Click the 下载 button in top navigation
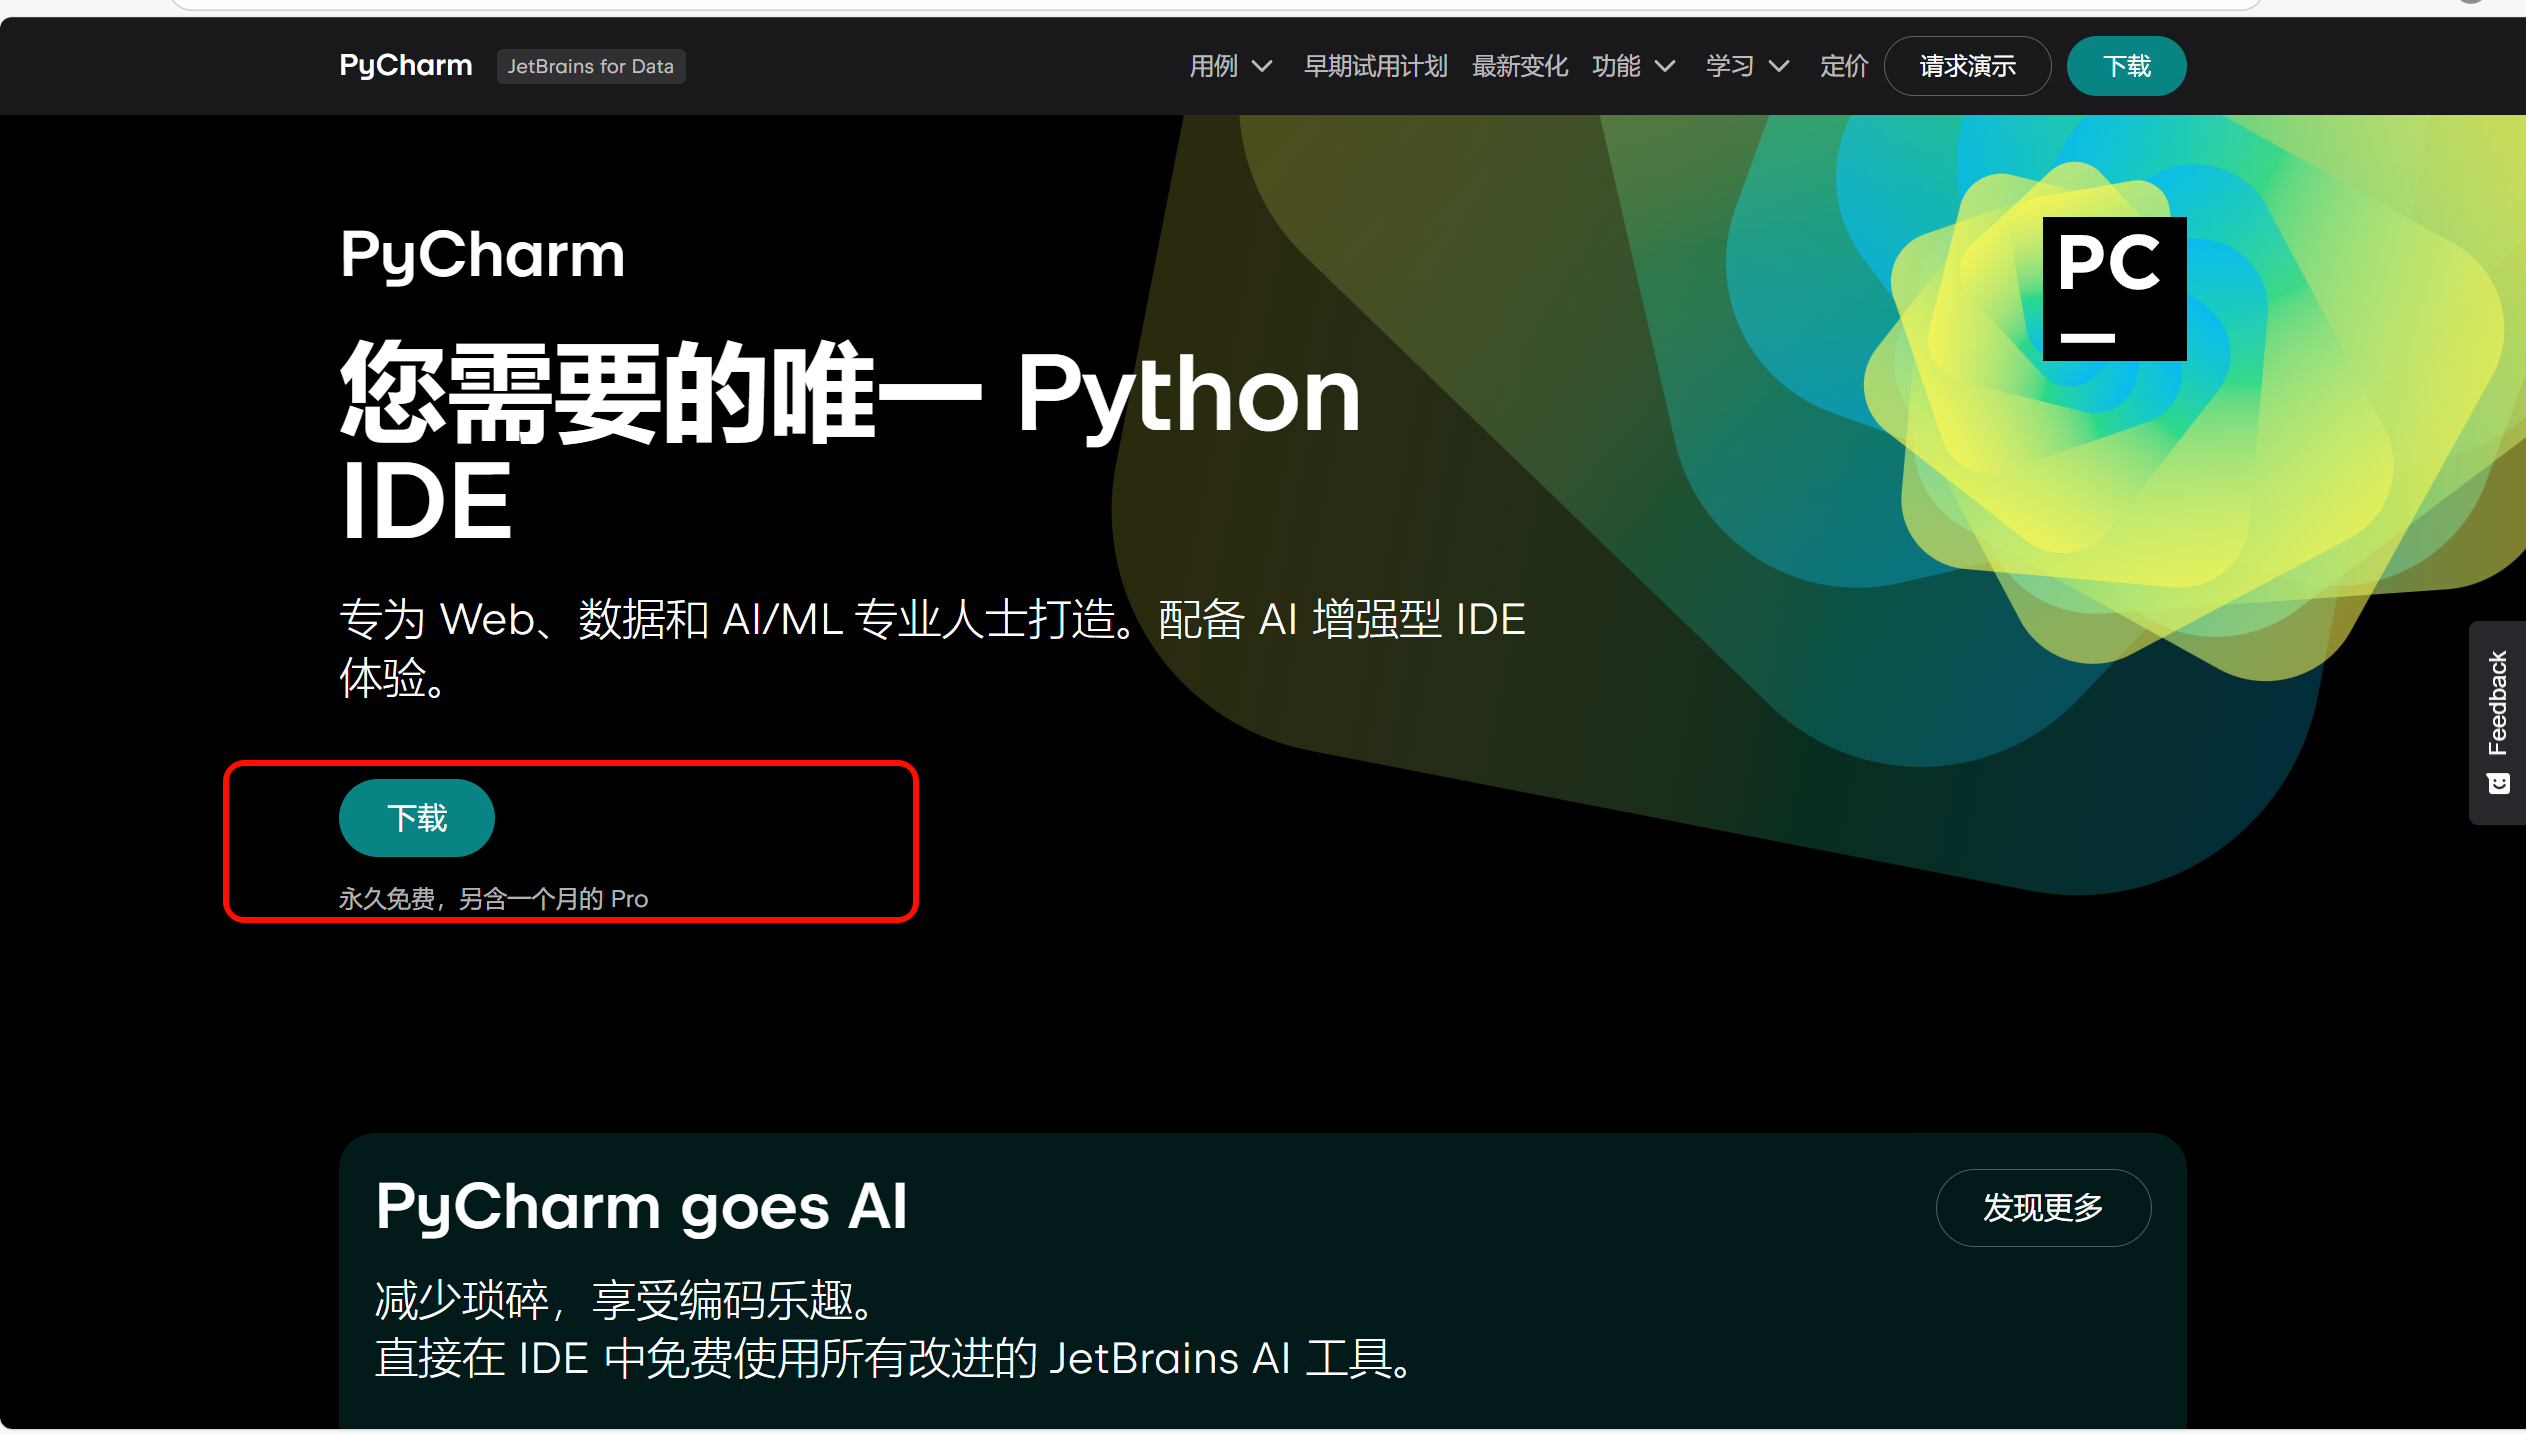2526x1434 pixels. [2126, 66]
